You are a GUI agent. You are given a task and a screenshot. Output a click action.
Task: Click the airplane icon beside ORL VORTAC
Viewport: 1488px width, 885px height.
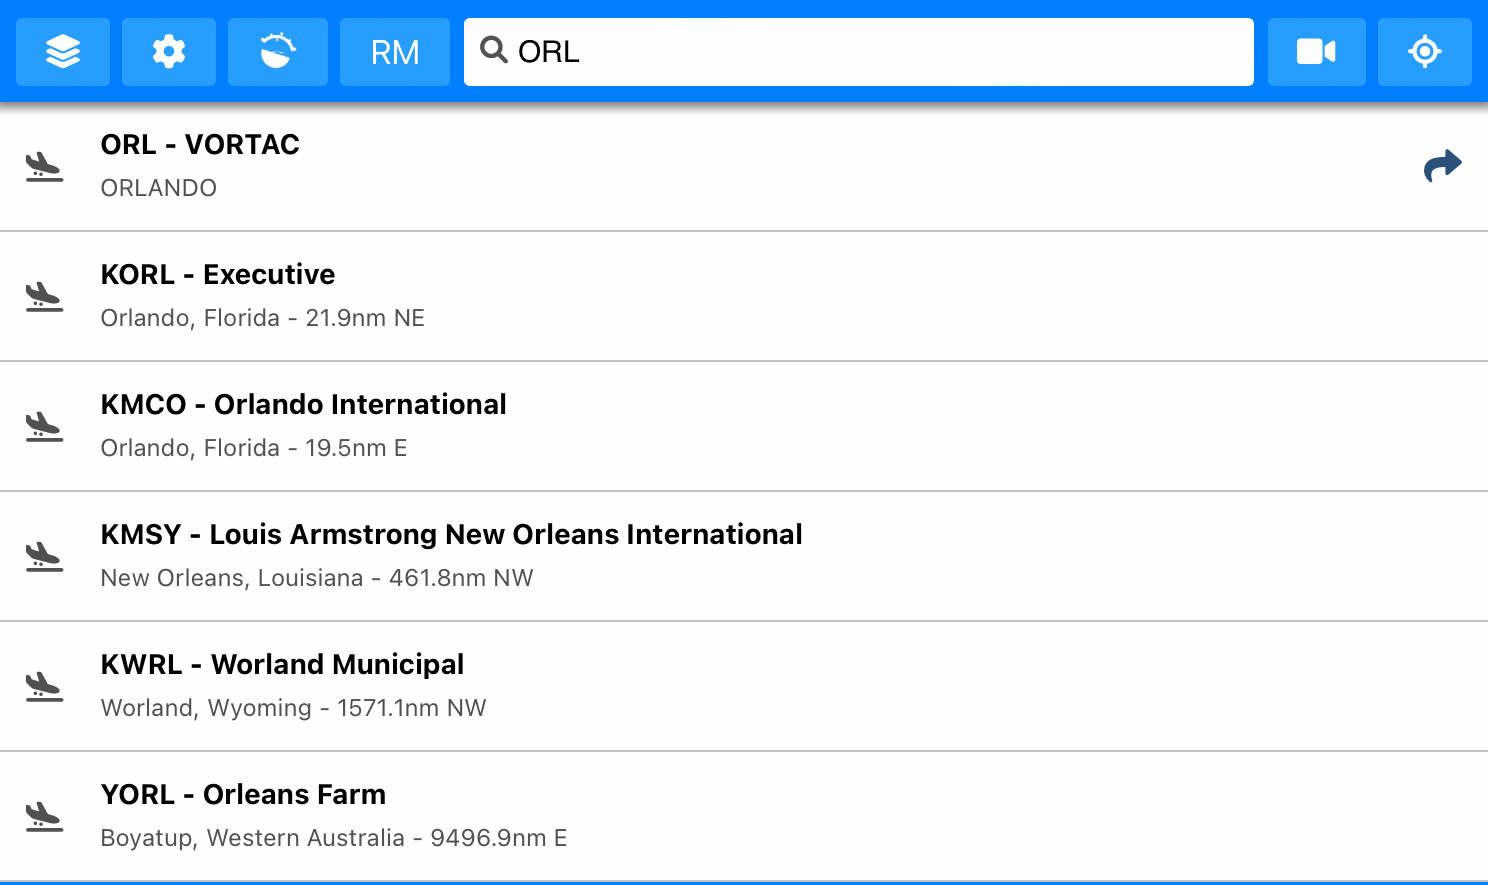click(x=44, y=166)
